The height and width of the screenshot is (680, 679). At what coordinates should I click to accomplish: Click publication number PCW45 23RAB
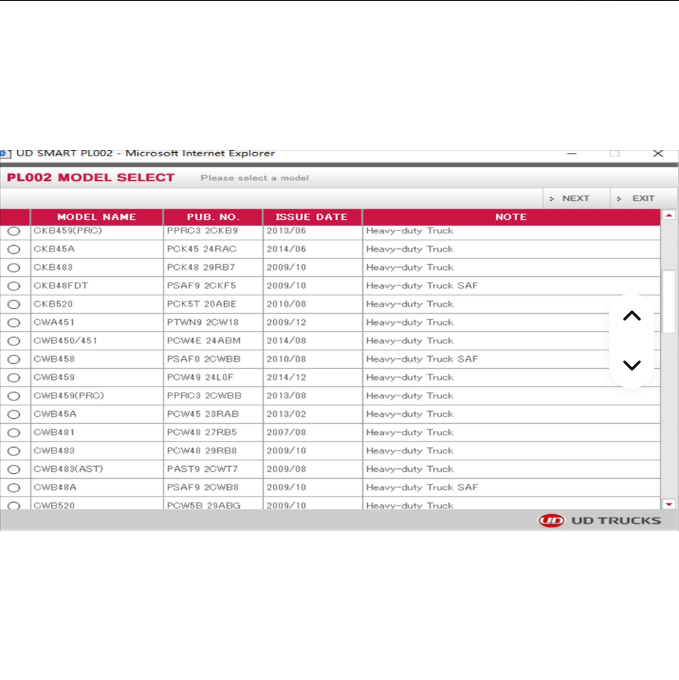[x=203, y=414]
